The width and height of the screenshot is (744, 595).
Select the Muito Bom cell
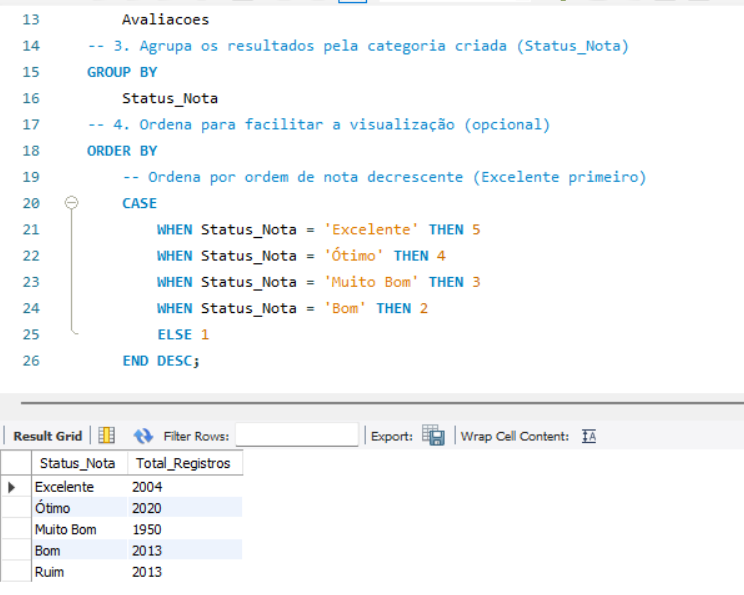tap(80, 529)
